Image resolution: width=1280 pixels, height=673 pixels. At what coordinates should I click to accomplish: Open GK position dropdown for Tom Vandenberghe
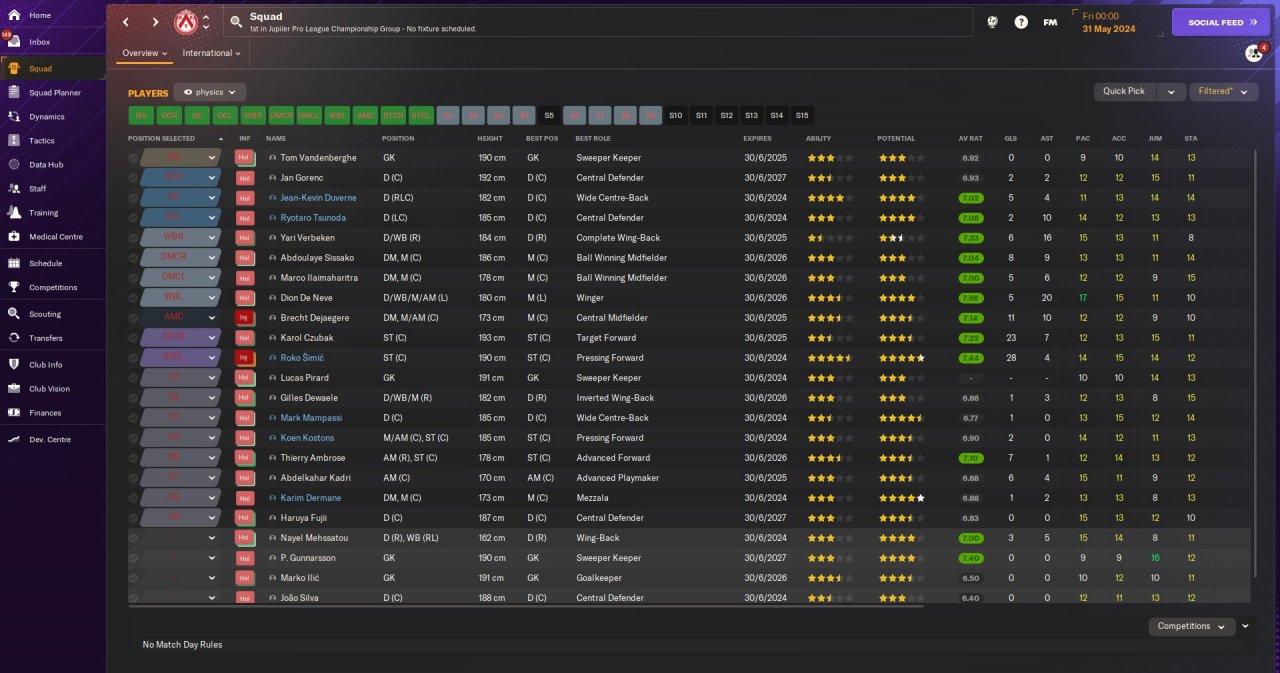point(180,157)
